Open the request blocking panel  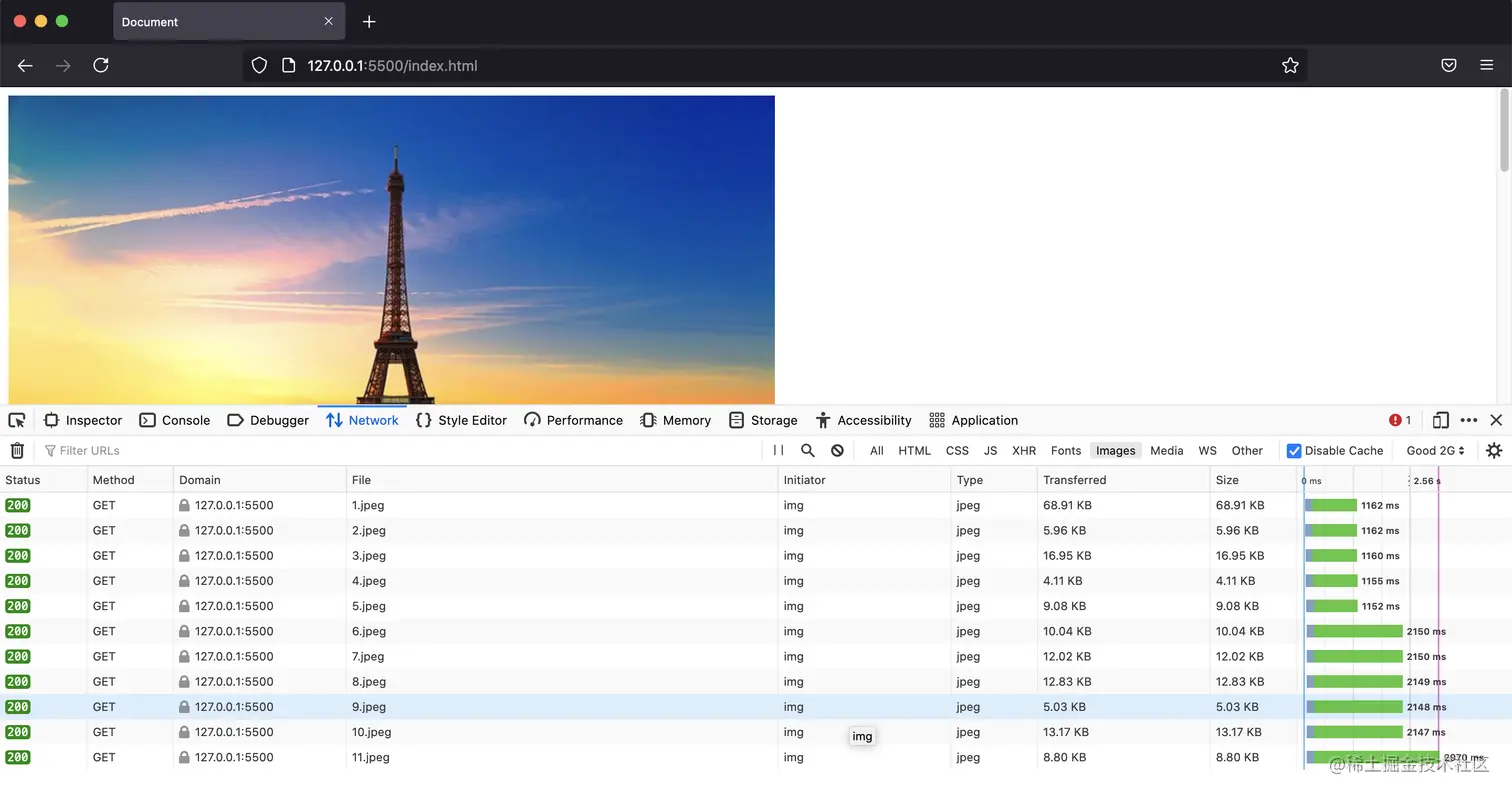[x=837, y=450]
